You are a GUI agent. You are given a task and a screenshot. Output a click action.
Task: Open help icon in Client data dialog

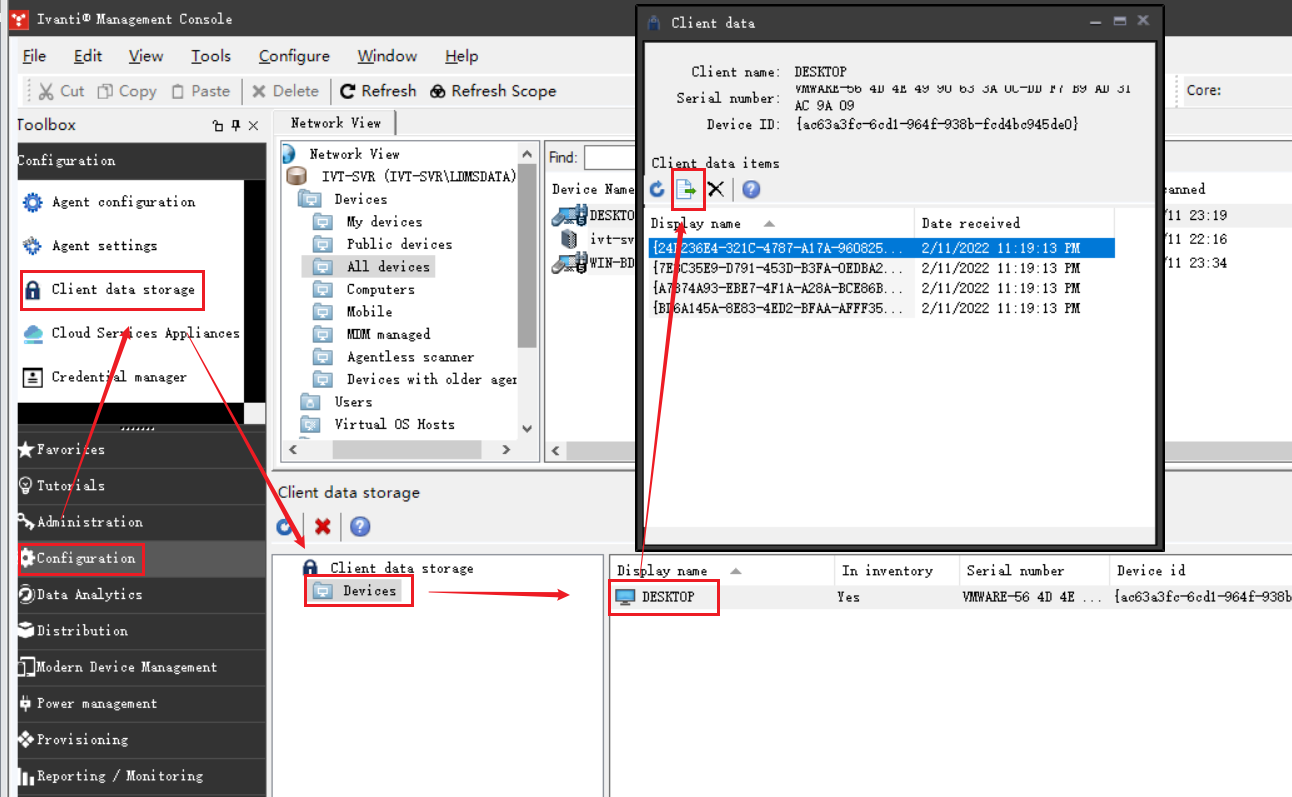pyautogui.click(x=751, y=189)
